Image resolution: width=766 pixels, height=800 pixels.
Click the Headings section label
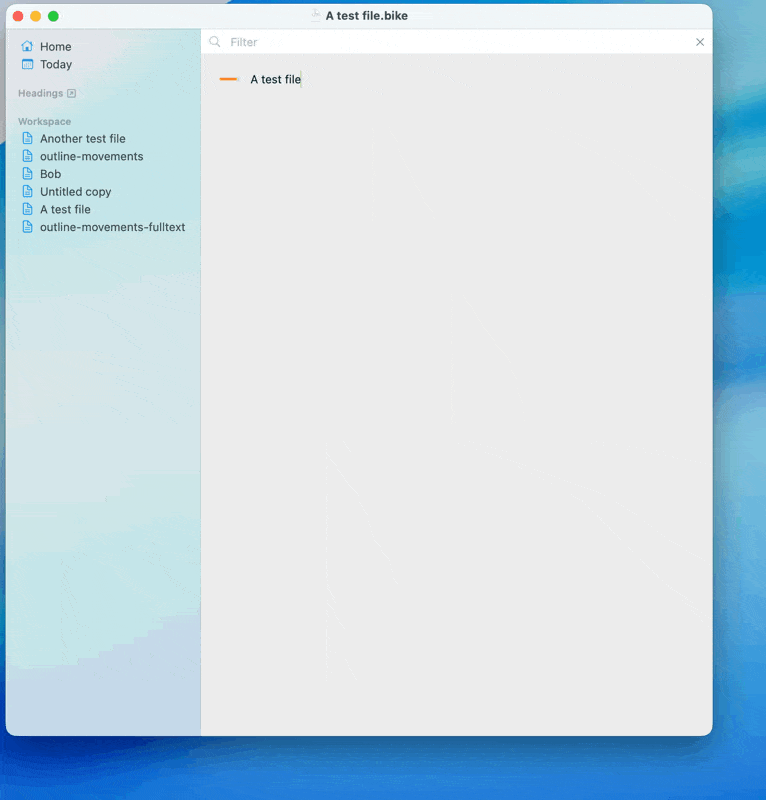tap(40, 94)
